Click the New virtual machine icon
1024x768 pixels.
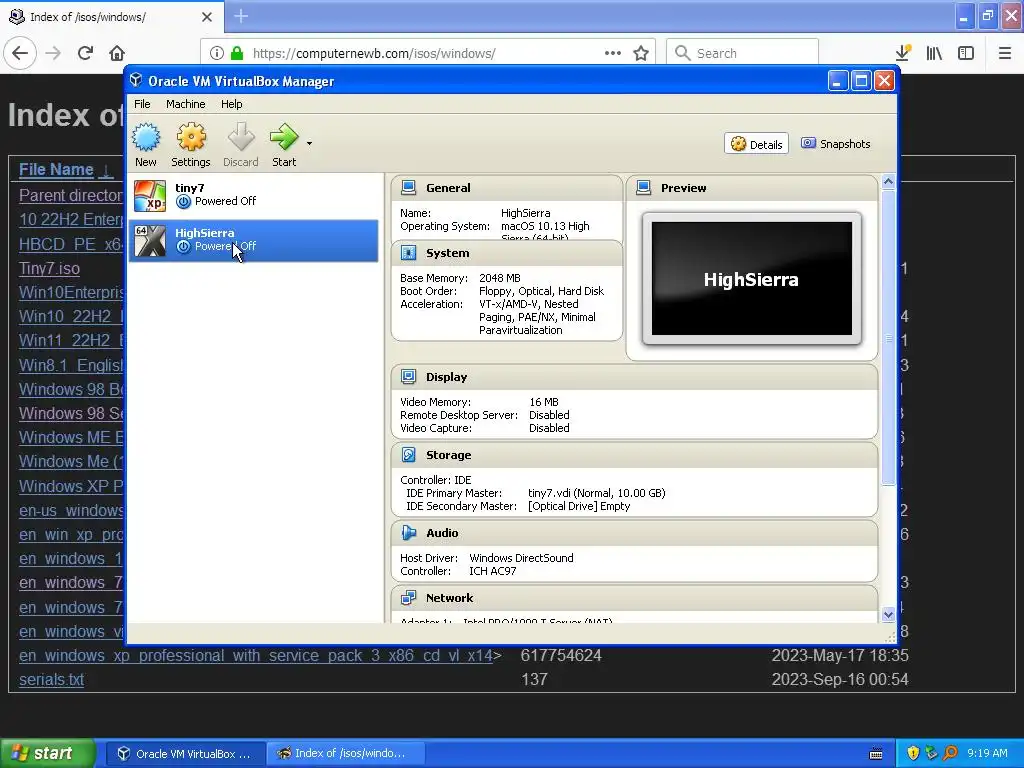146,138
